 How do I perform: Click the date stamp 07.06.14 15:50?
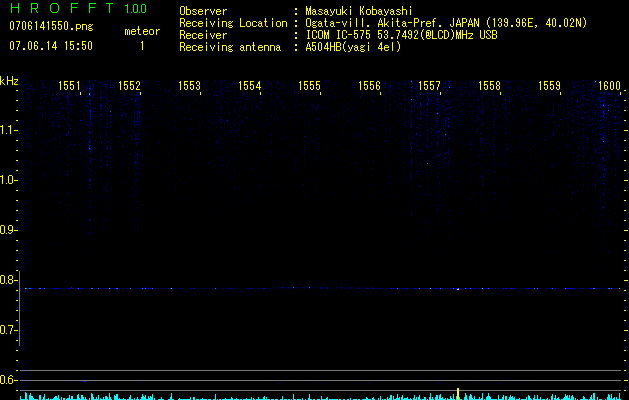51,46
